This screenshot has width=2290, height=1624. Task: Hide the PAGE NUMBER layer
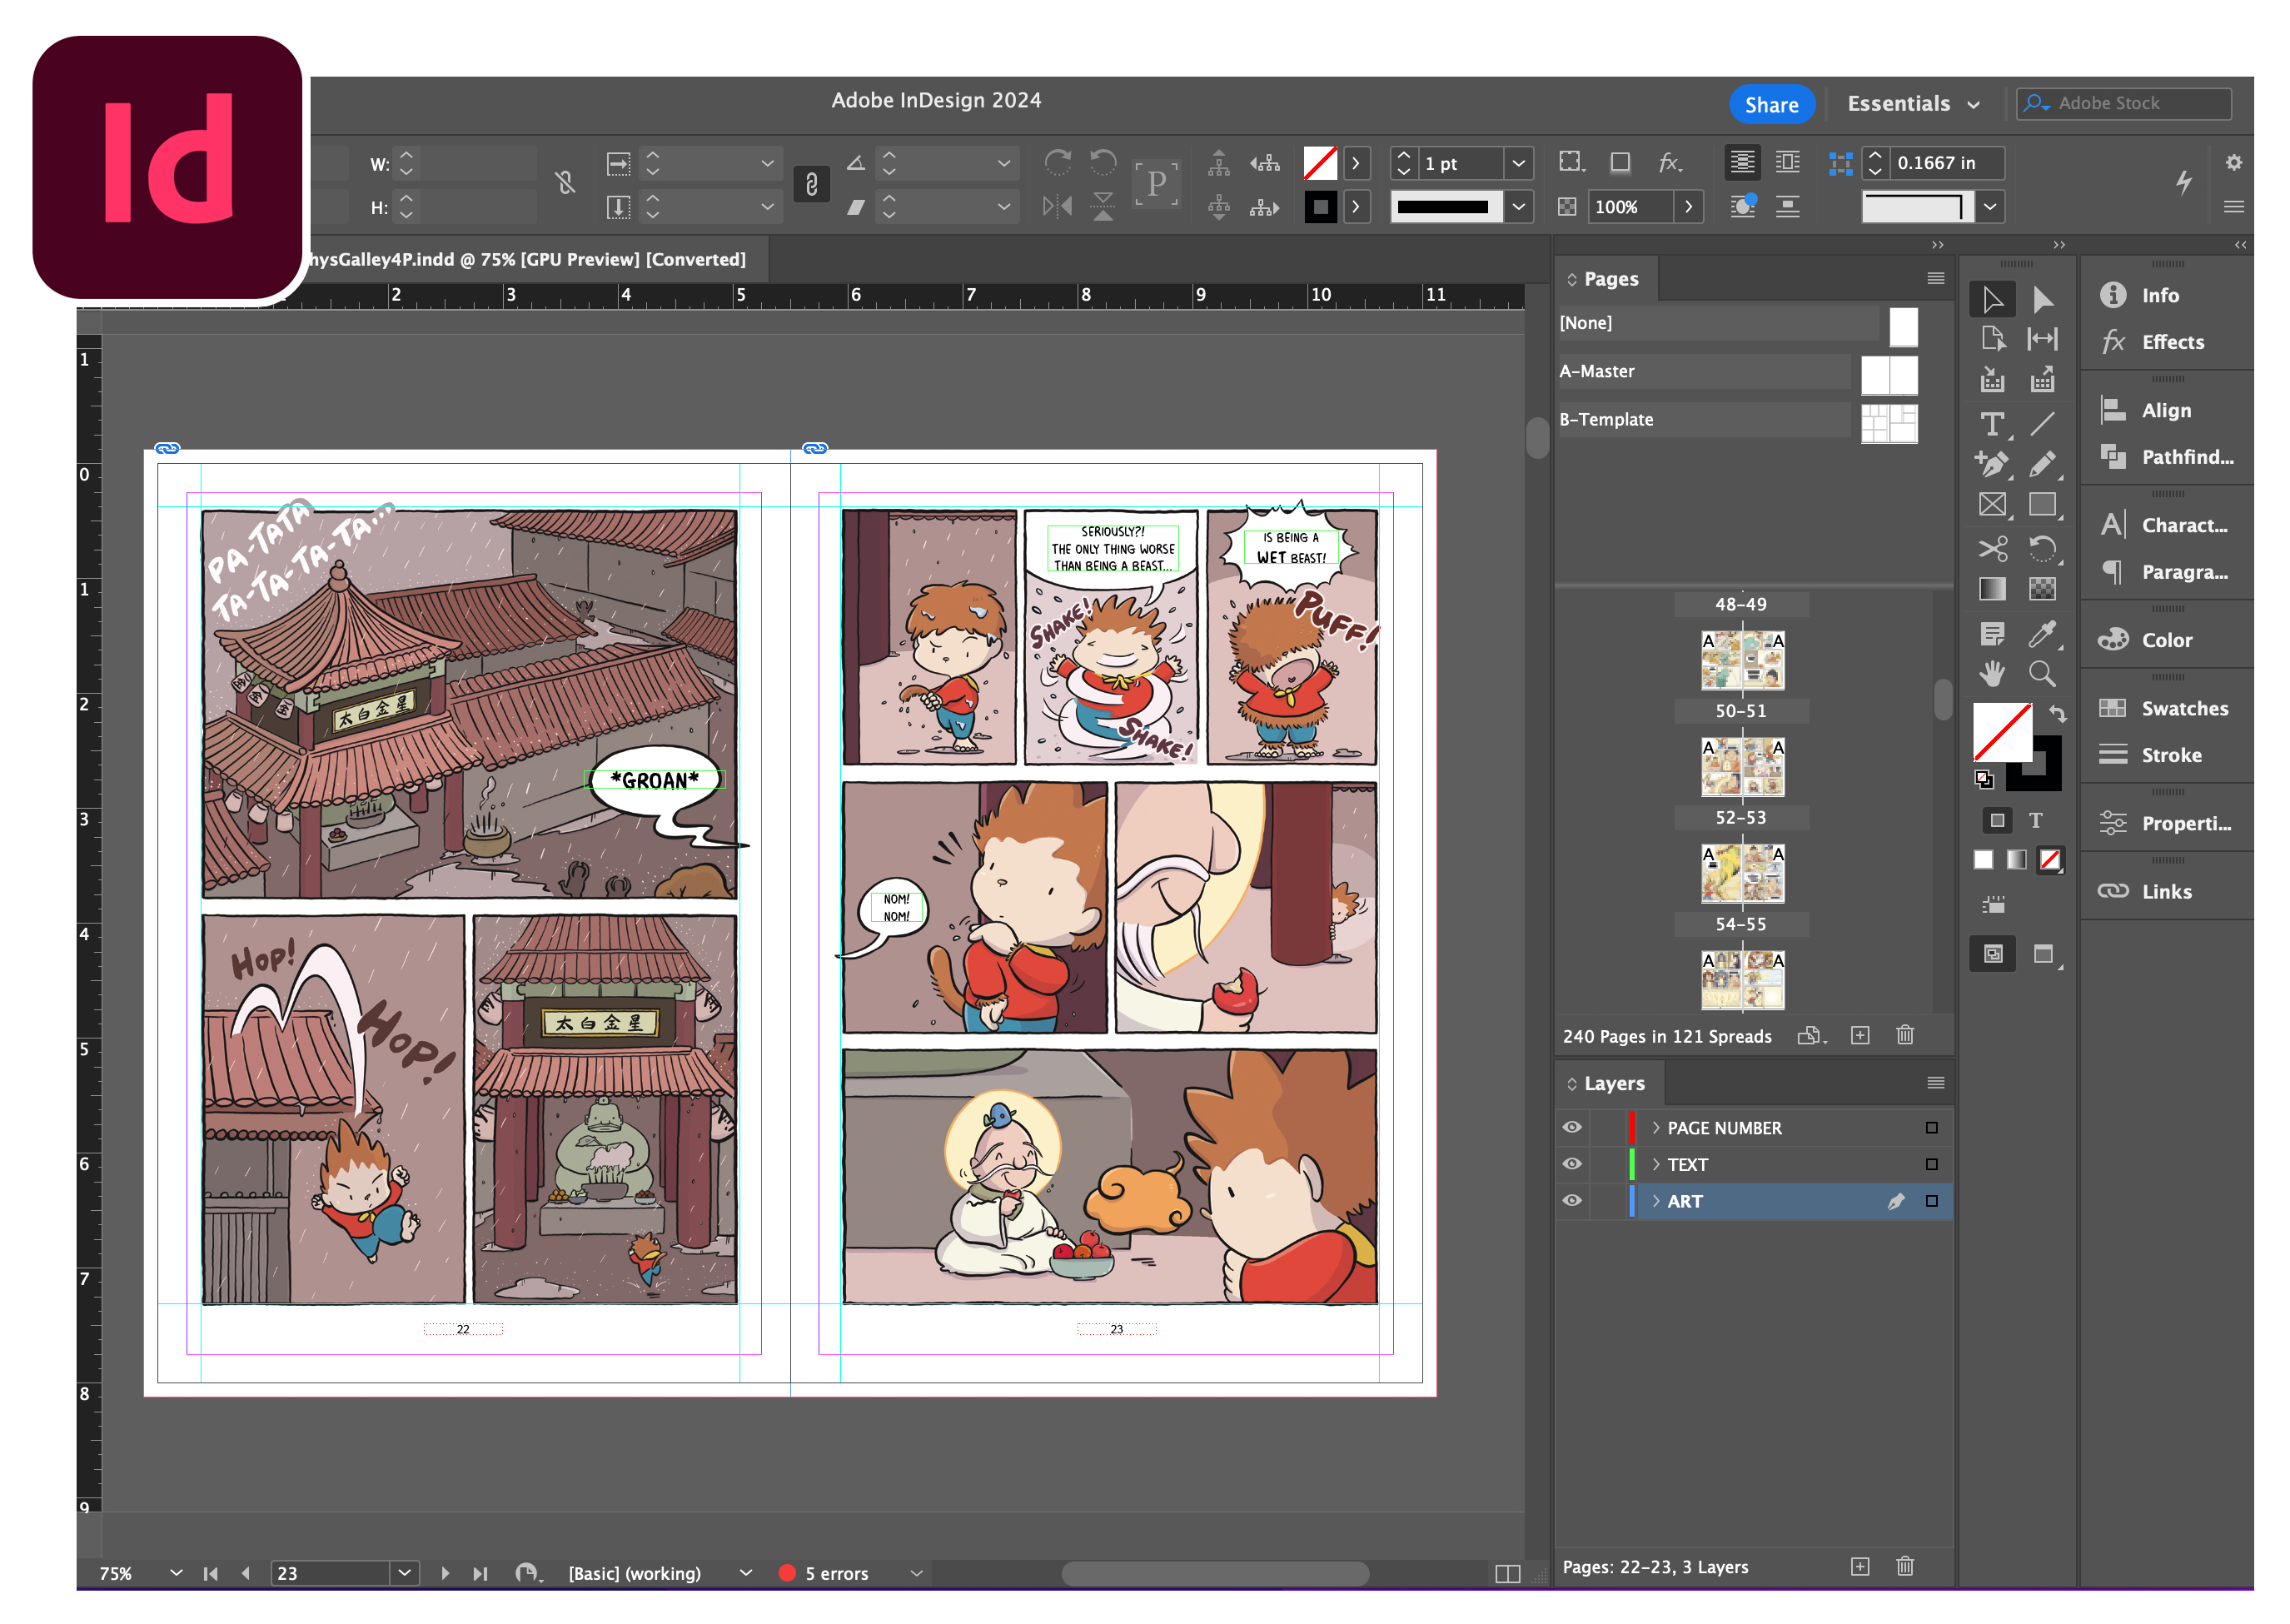click(x=1572, y=1127)
